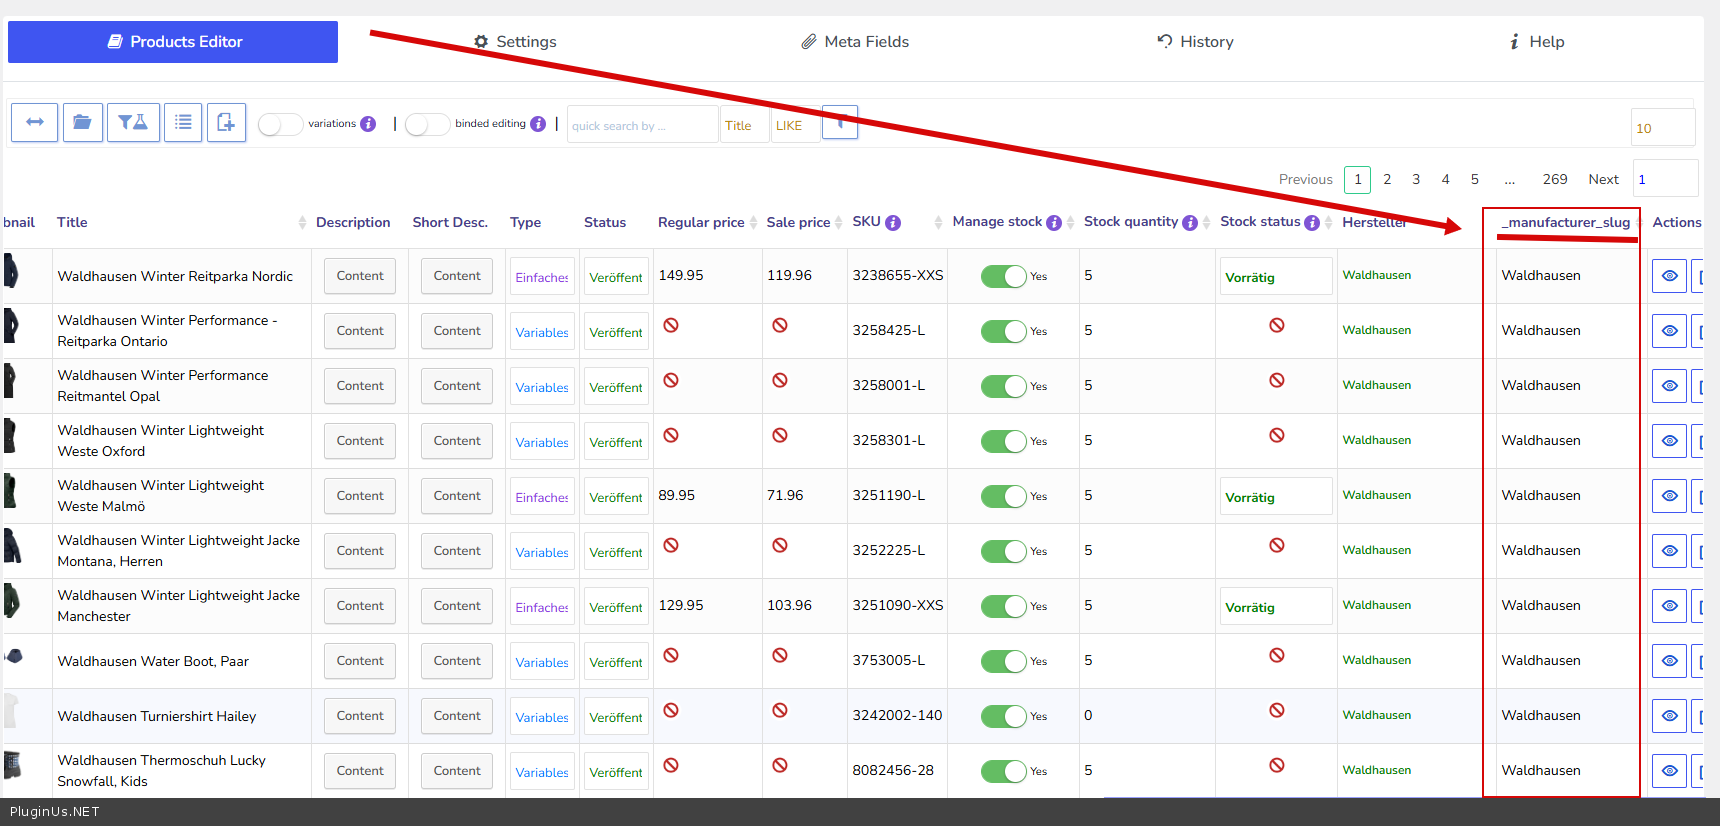Click eye icon for Waldhausen Winter Reitparka Nordic
The height and width of the screenshot is (826, 1720).
tap(1669, 276)
